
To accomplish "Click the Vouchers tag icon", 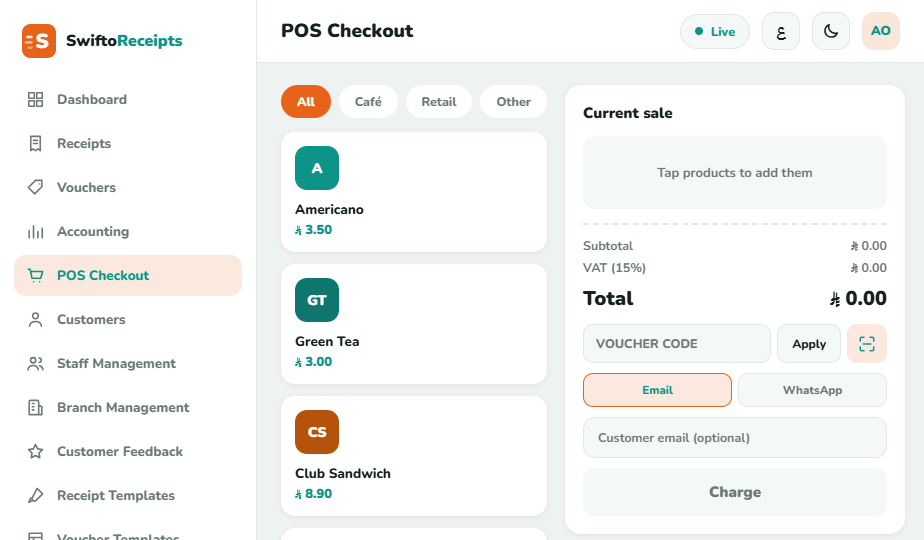I will 35,187.
